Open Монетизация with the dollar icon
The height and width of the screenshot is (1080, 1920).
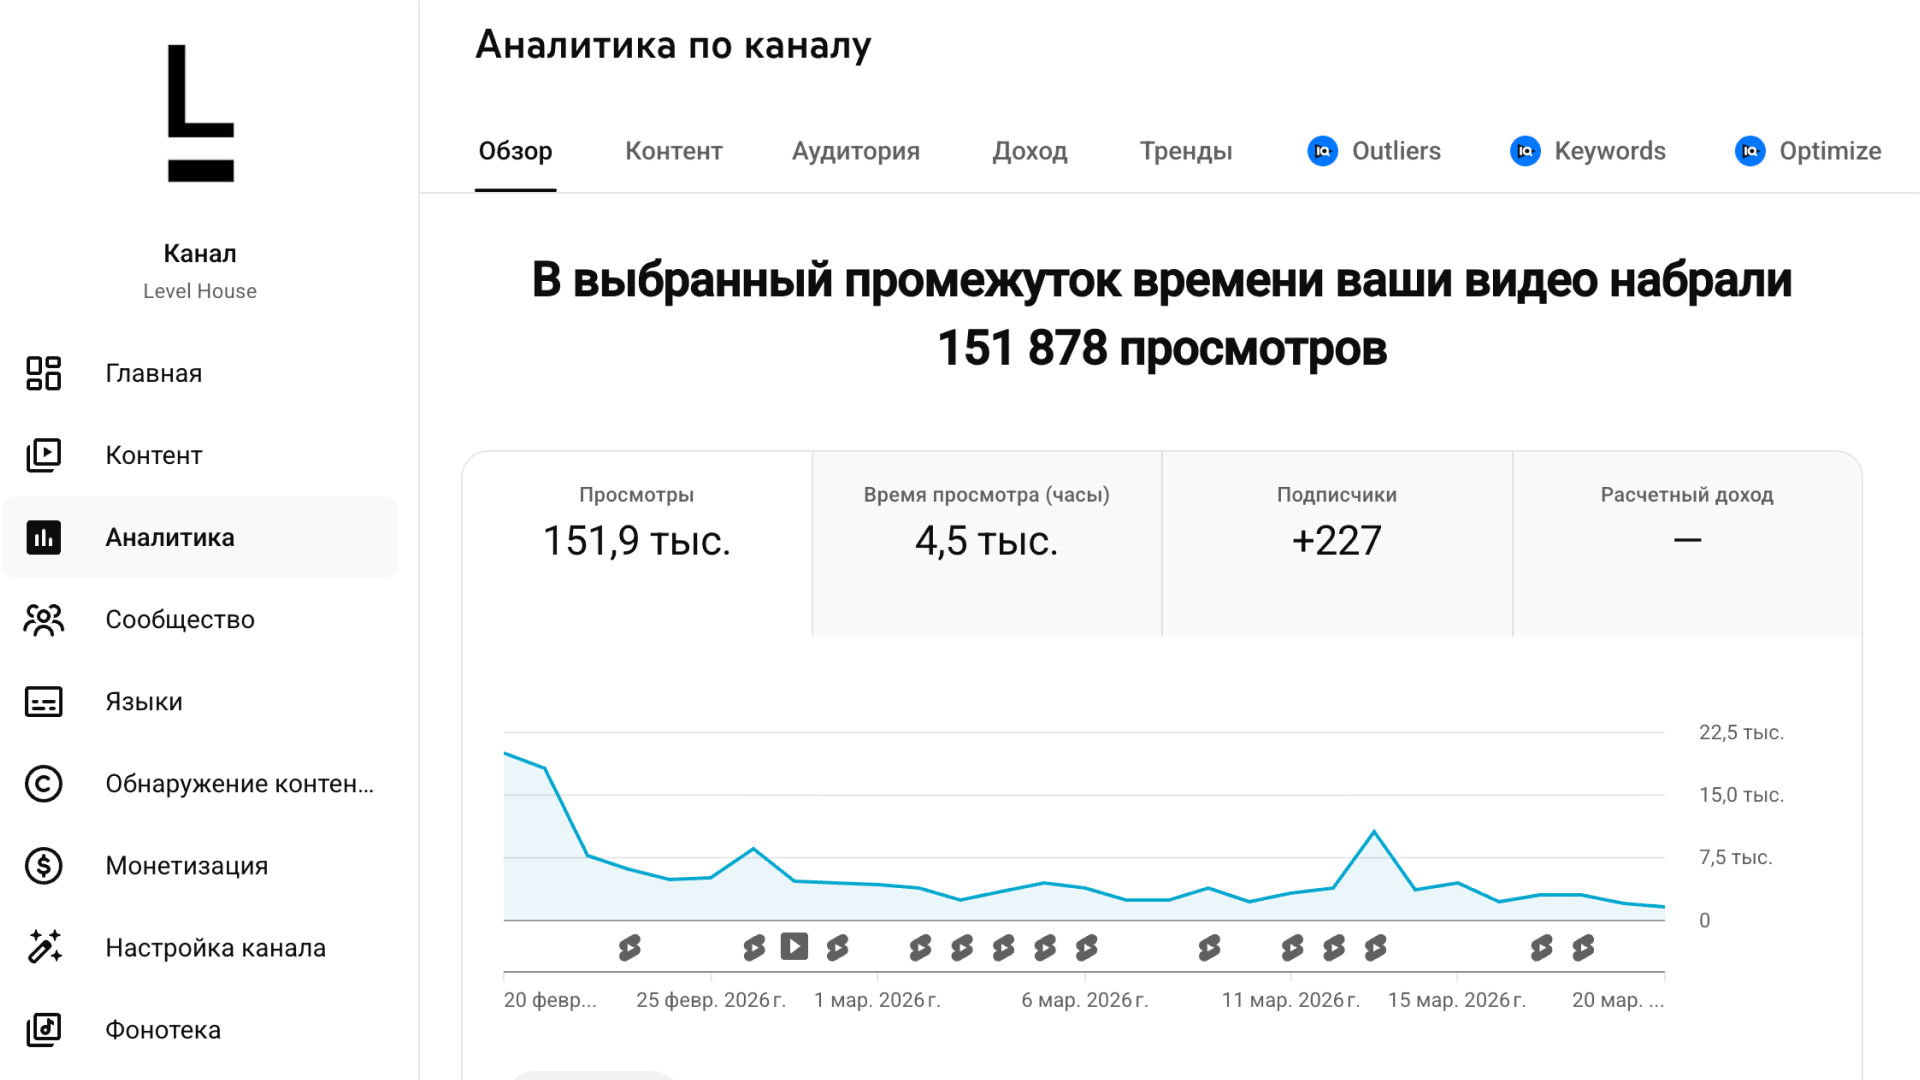click(43, 866)
